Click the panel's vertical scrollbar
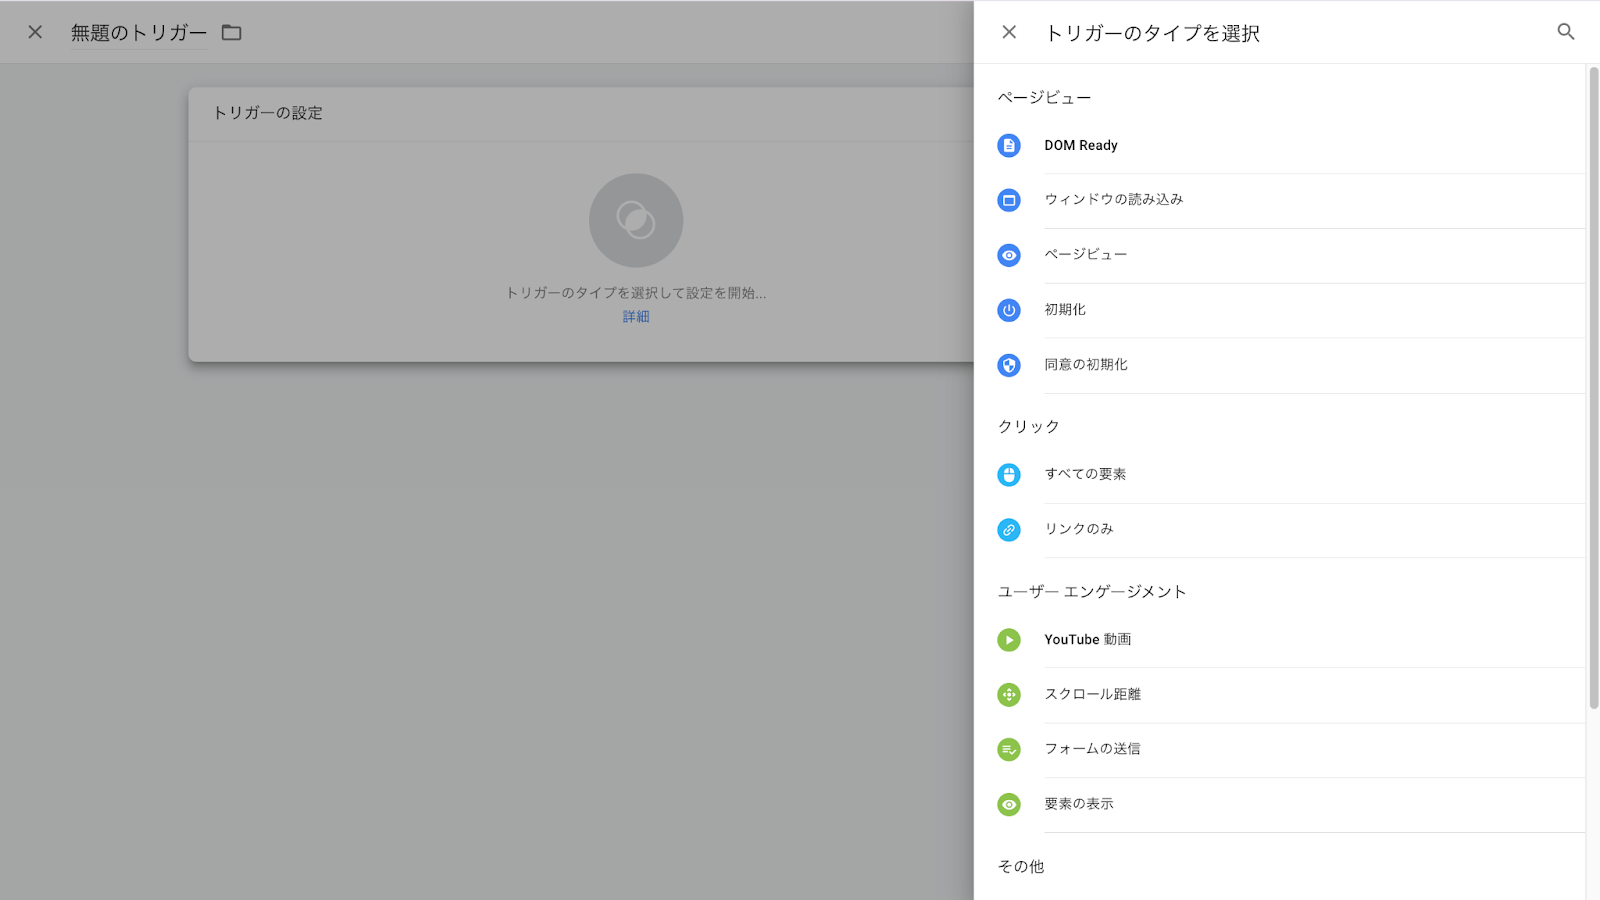1600x900 pixels. click(1593, 388)
